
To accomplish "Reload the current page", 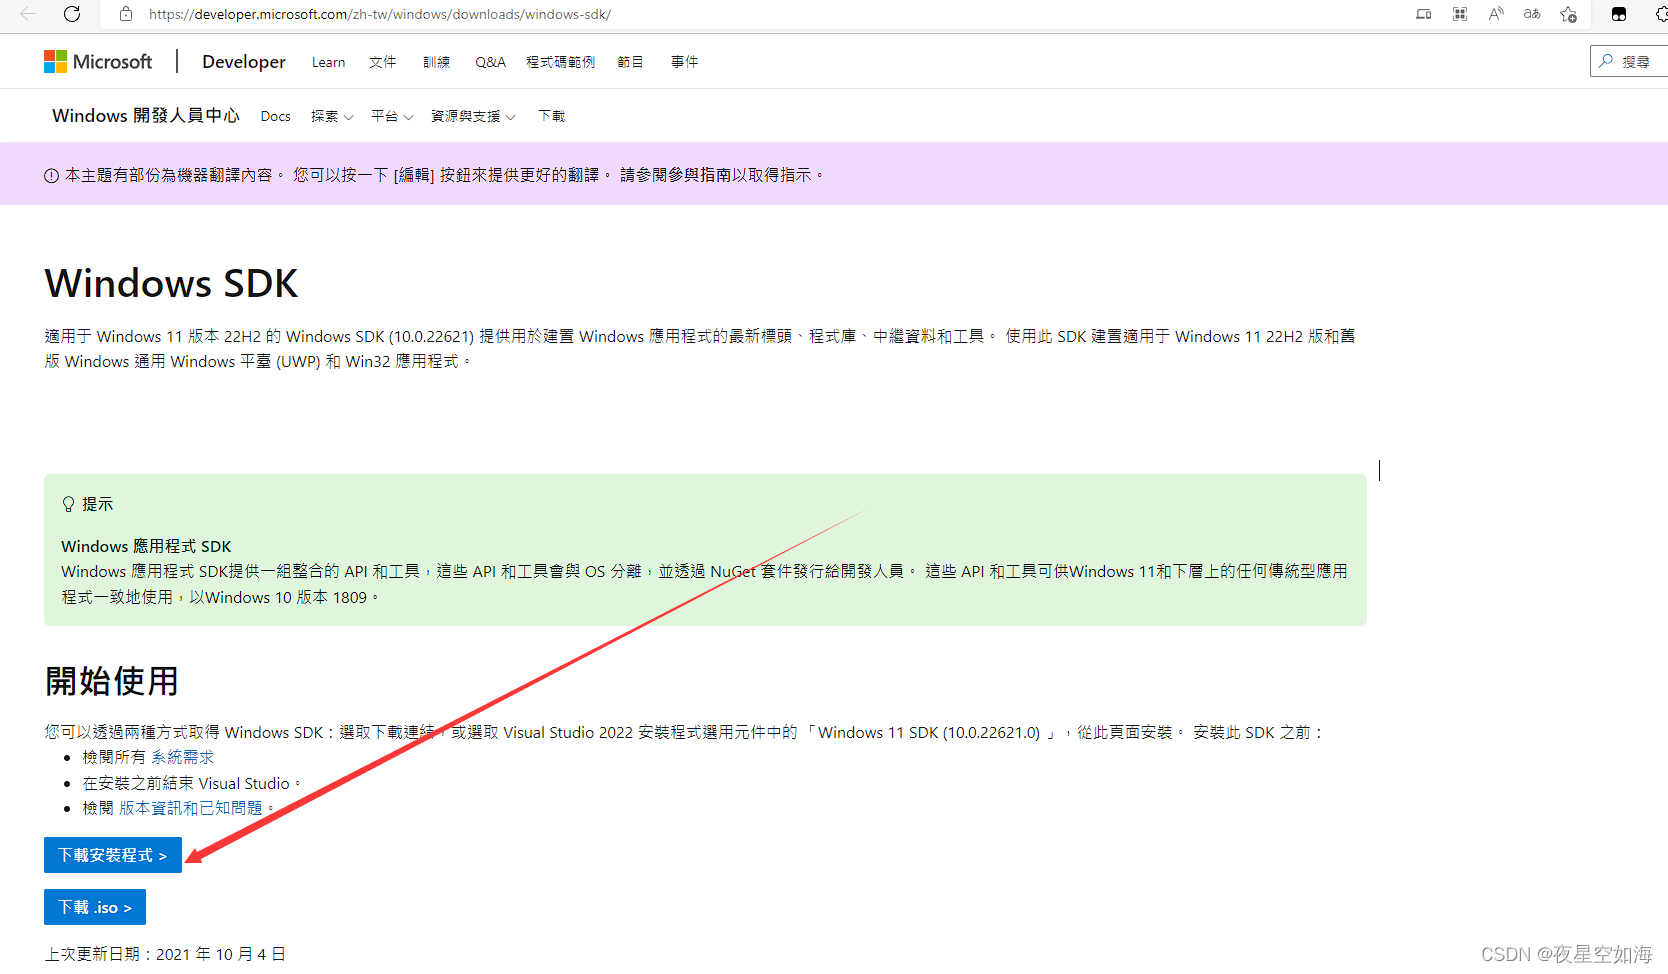I will (70, 14).
